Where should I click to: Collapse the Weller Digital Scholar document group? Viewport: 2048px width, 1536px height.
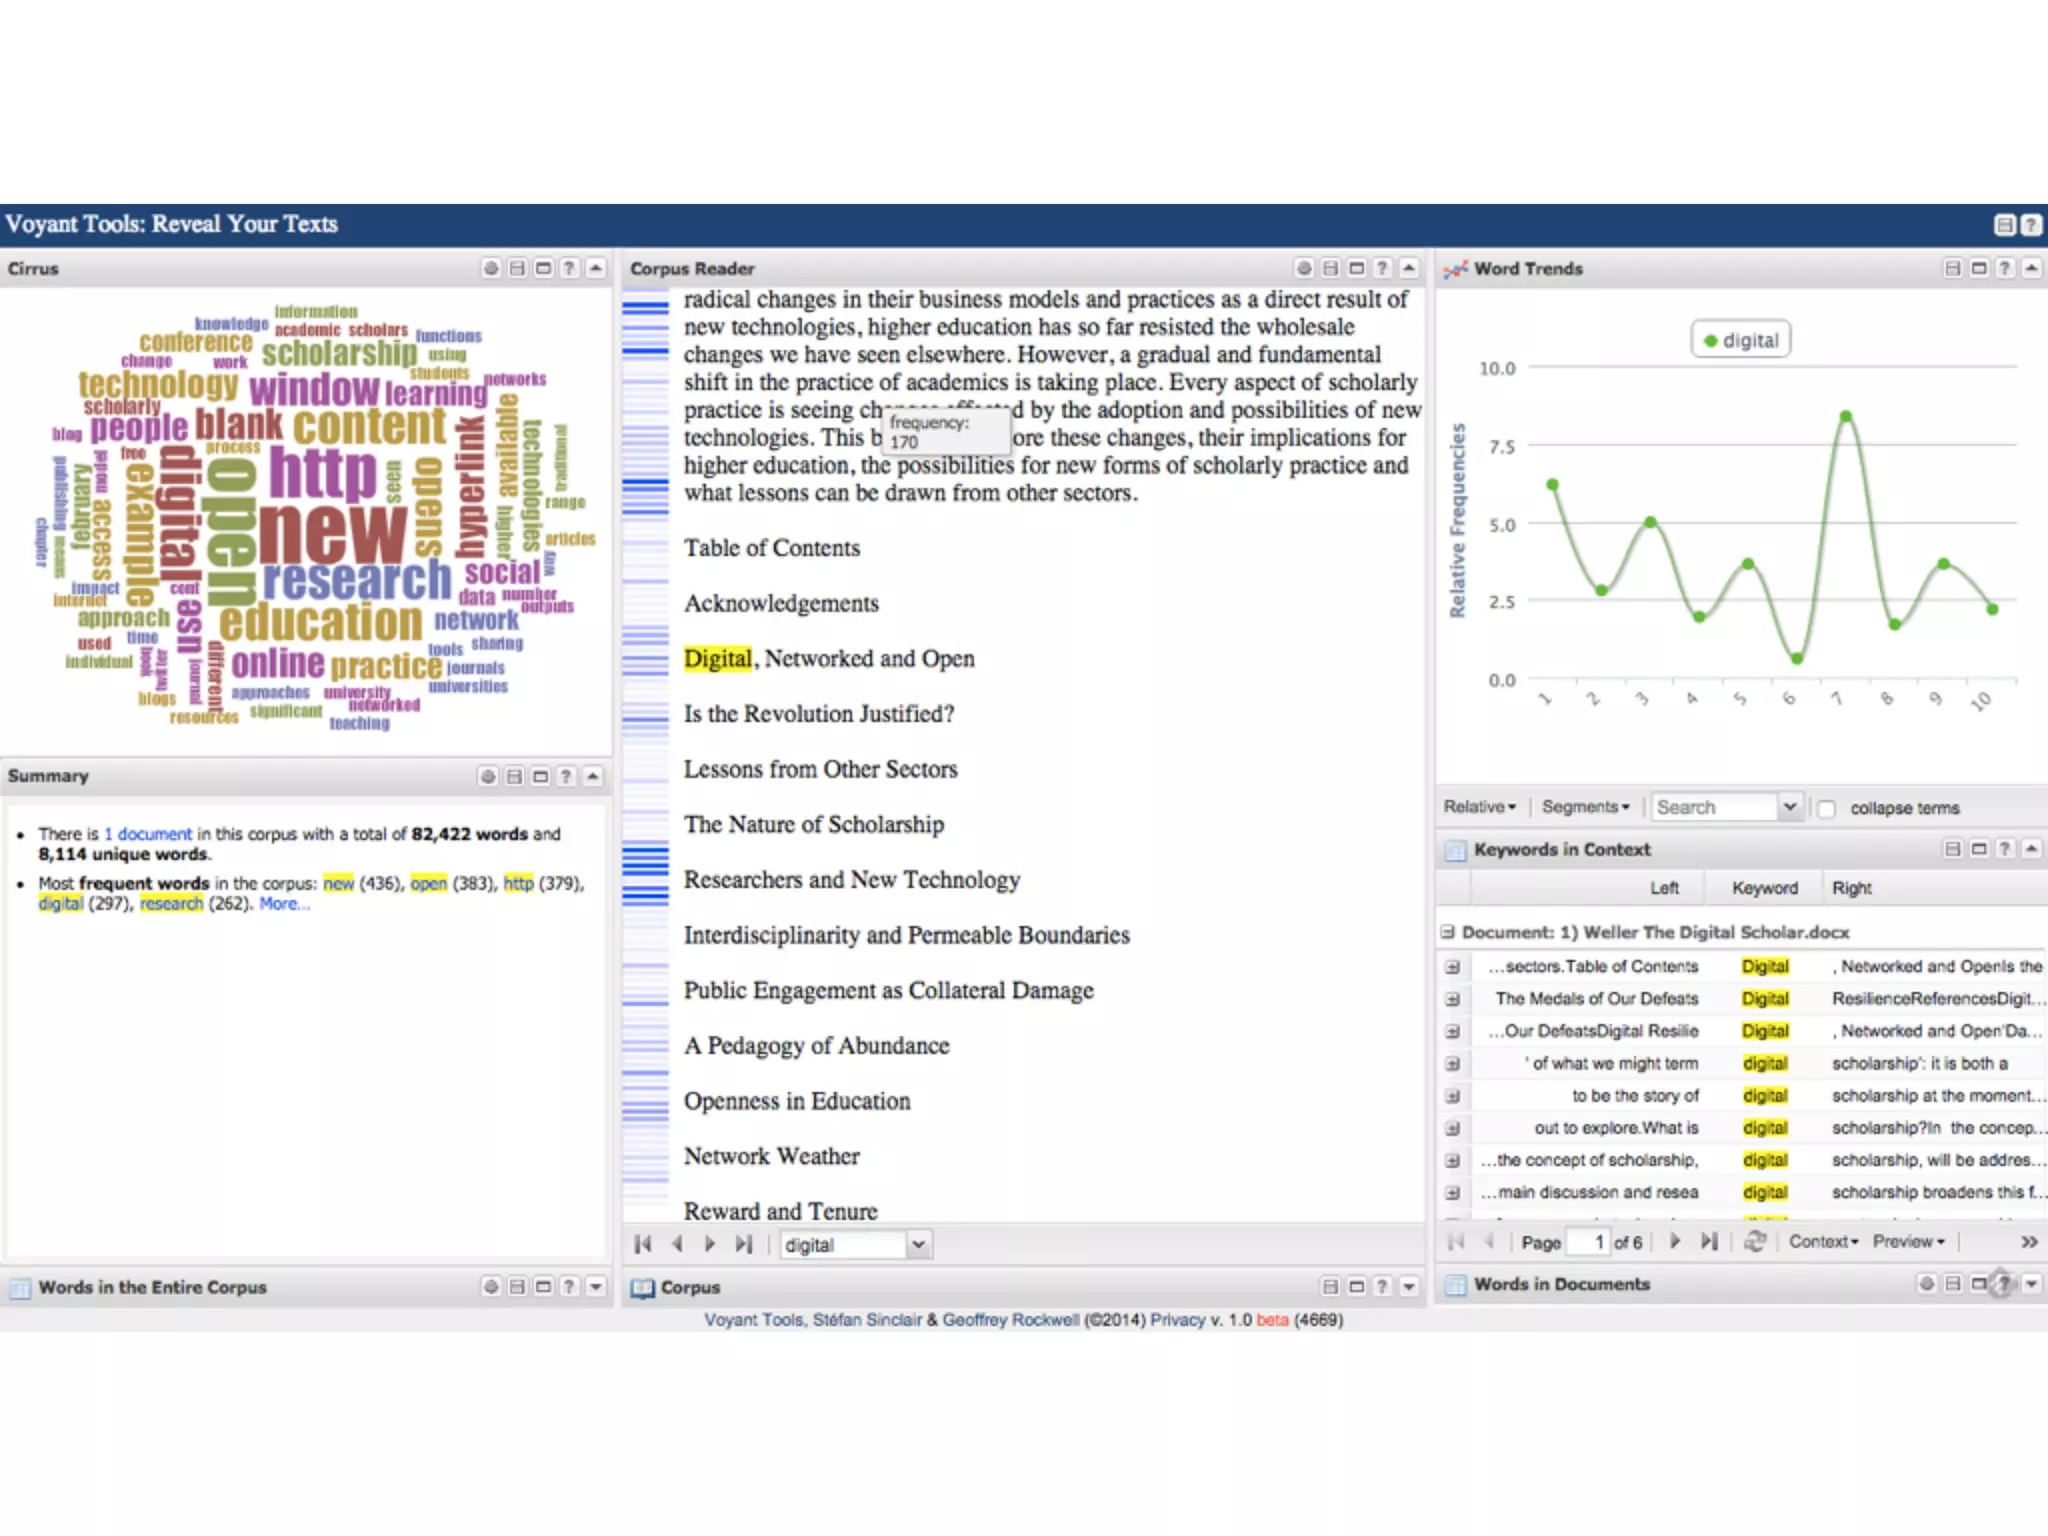(x=1447, y=932)
